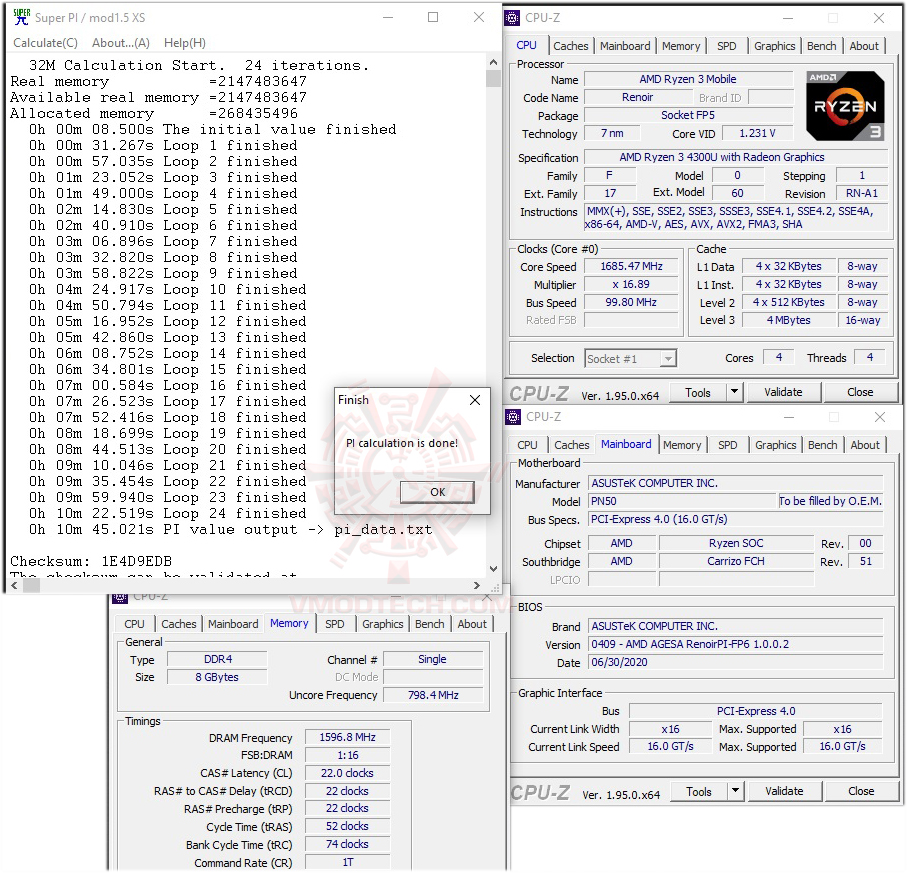The height and width of the screenshot is (873, 907).
Task: Switch to Bench tab in Memory CPU-Z window
Action: pyautogui.click(x=430, y=624)
